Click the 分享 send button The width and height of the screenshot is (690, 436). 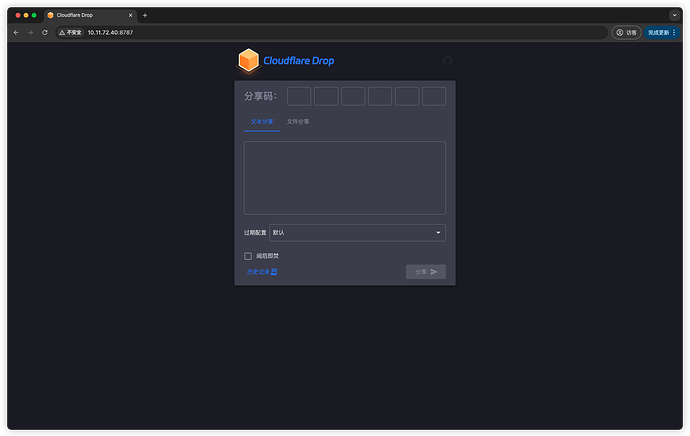click(426, 272)
